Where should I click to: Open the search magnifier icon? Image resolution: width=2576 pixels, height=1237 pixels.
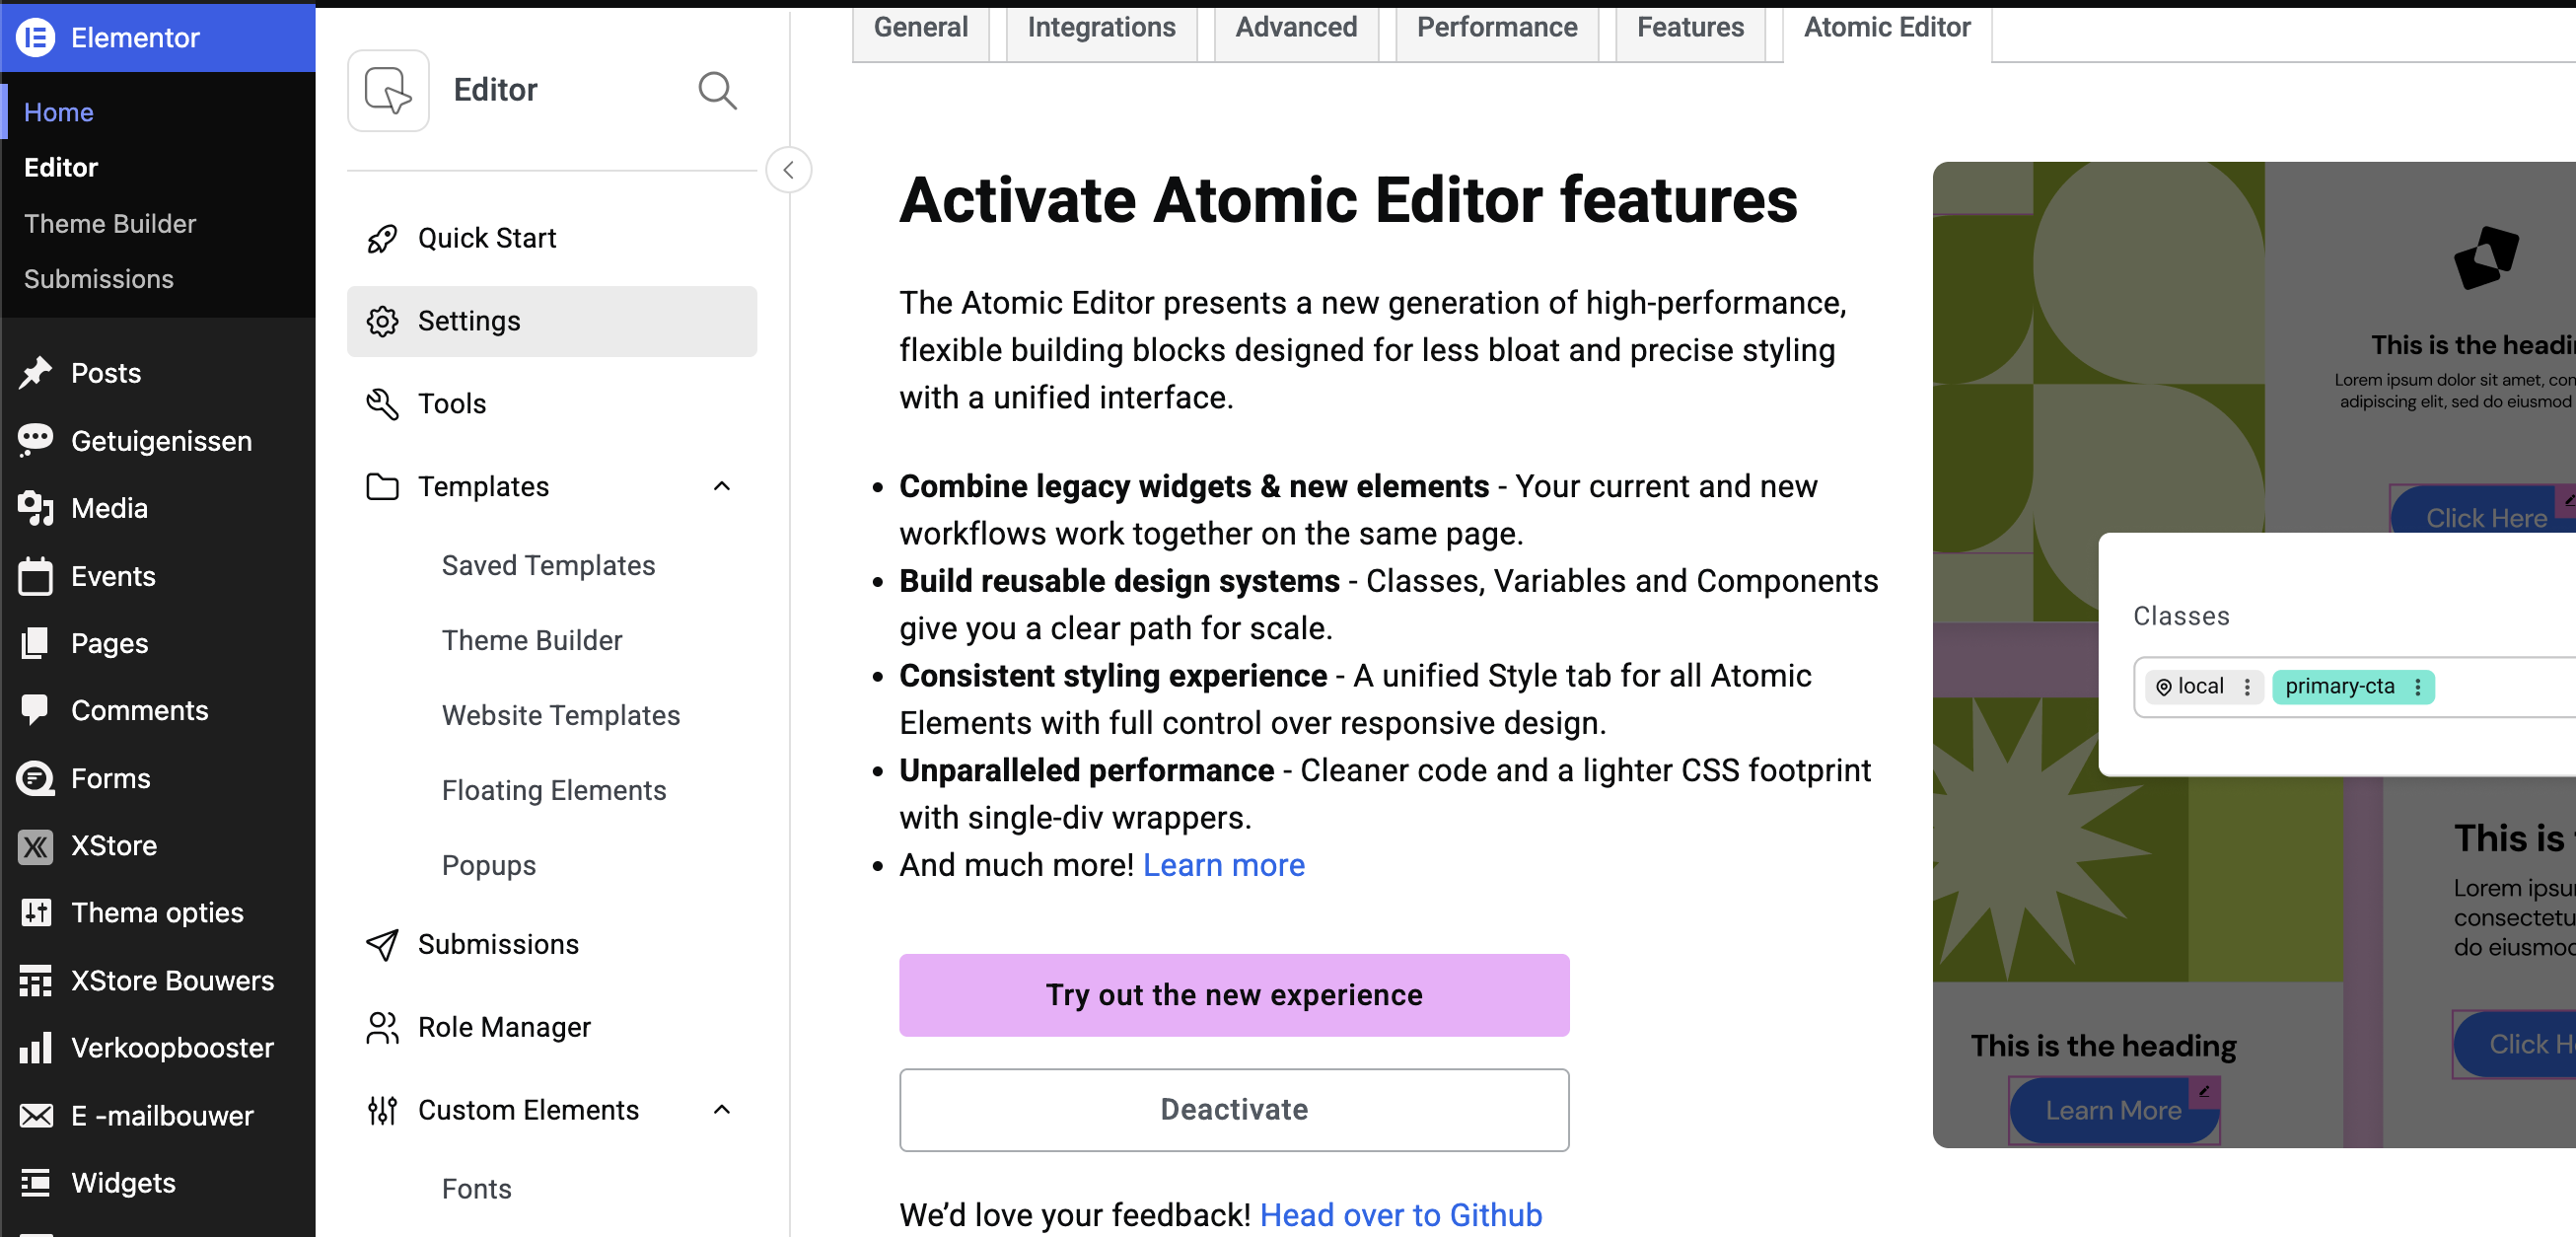tap(717, 91)
